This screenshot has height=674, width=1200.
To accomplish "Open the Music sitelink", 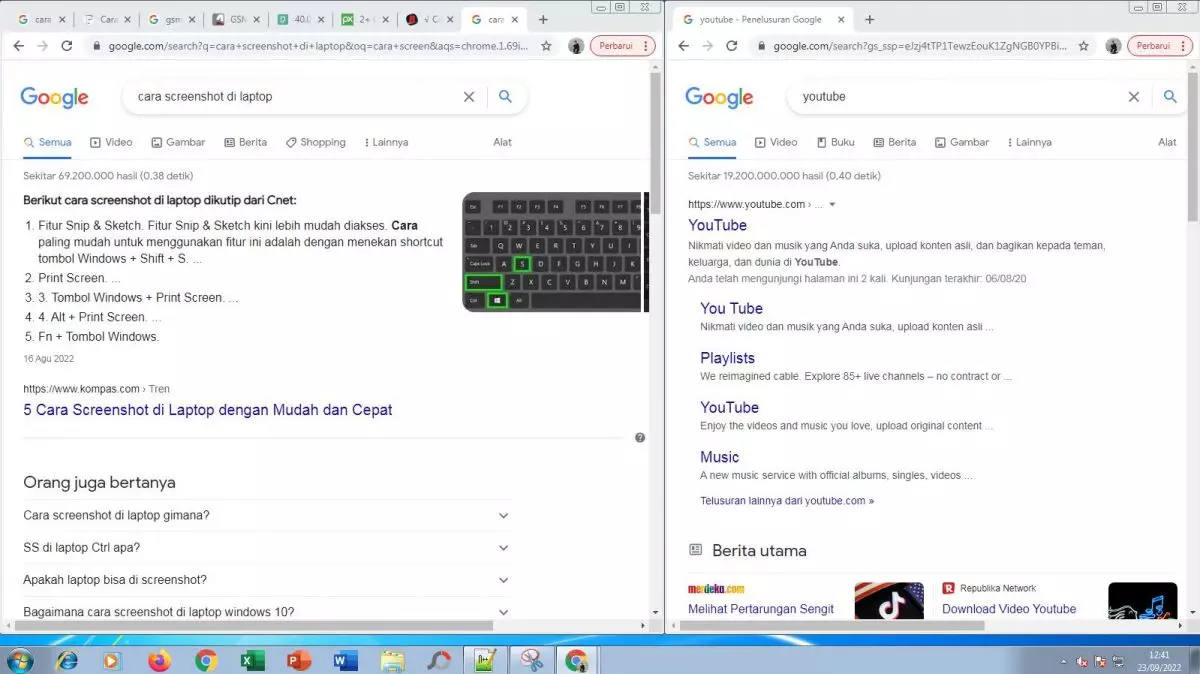I will (719, 457).
